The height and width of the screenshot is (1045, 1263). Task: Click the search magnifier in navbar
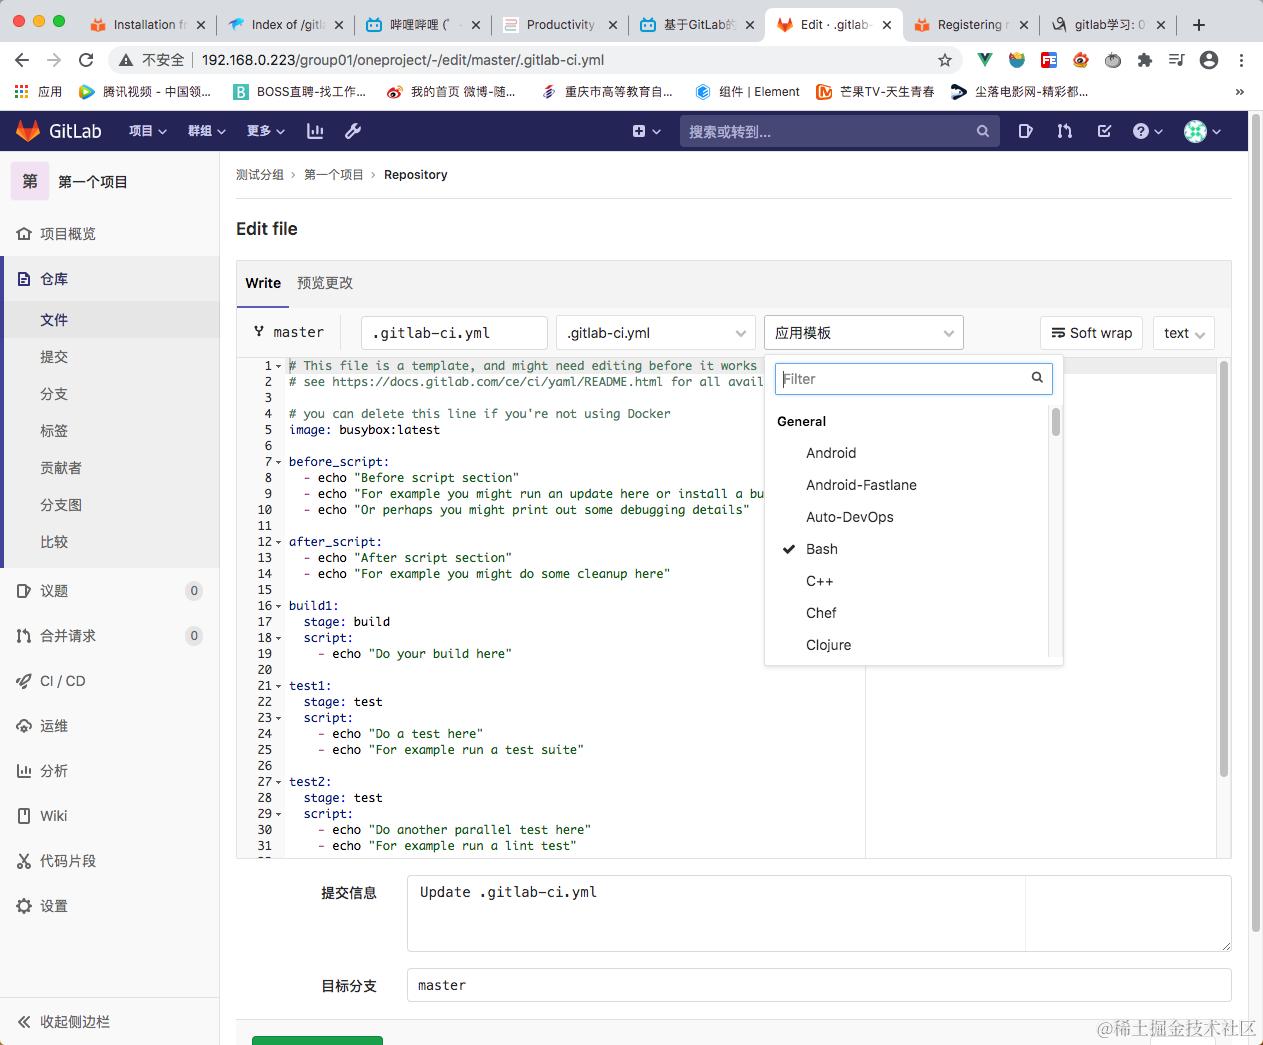pos(983,131)
